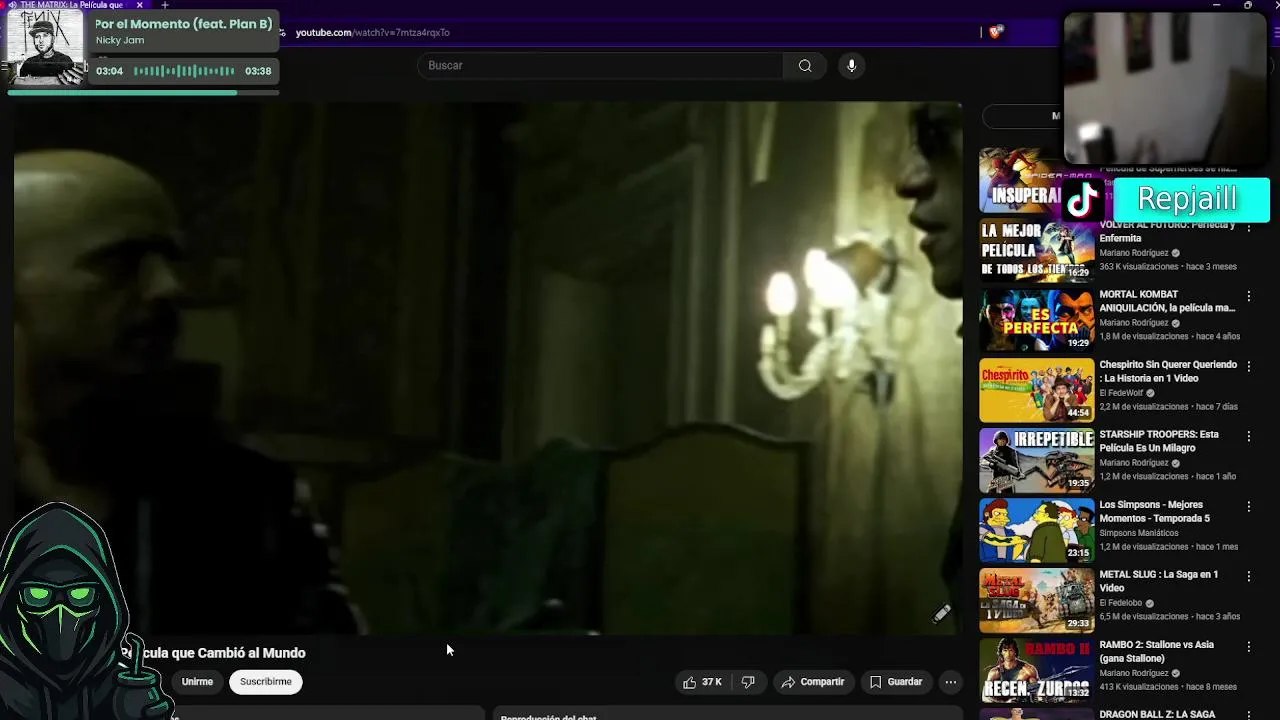Click DRAGON BALL Z LA SAGA title
Screen dimensions: 1280x720
[1158, 714]
